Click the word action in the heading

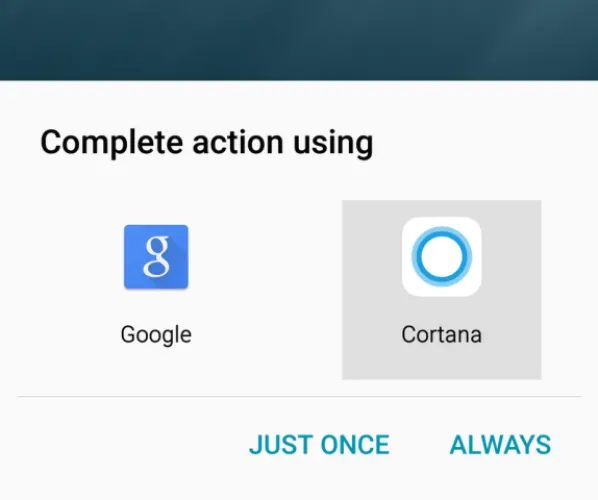pos(238,143)
